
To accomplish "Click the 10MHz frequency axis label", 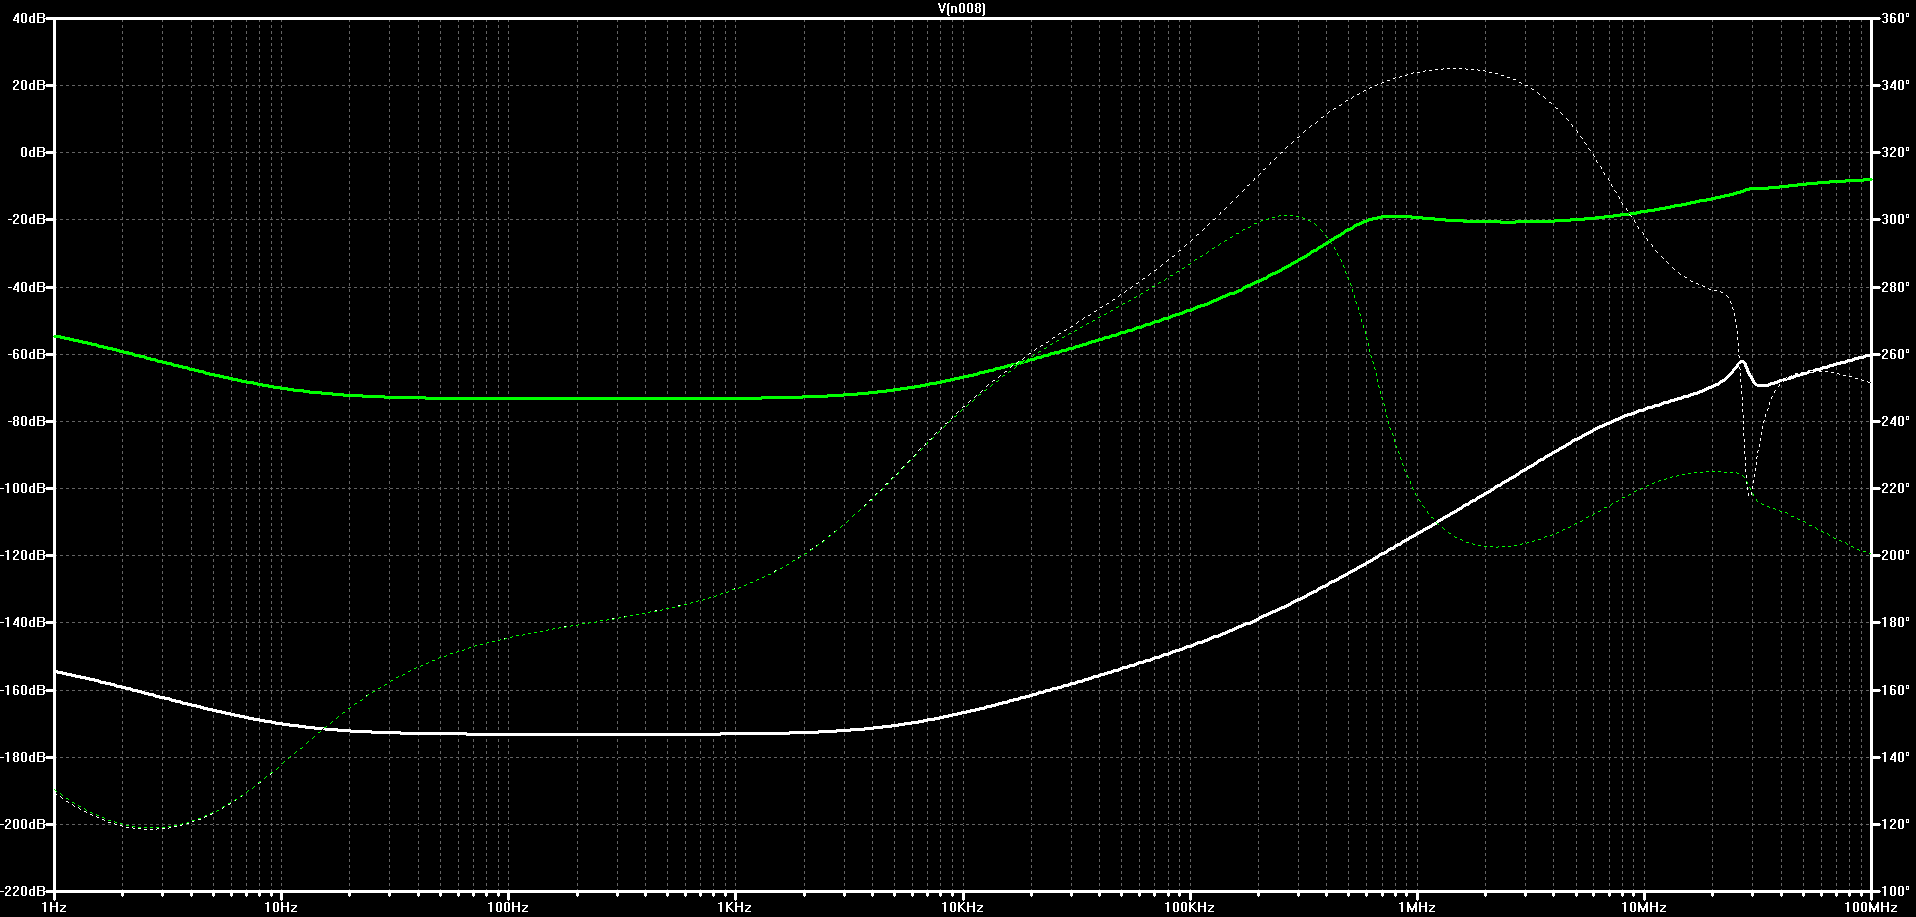I will pyautogui.click(x=1643, y=907).
